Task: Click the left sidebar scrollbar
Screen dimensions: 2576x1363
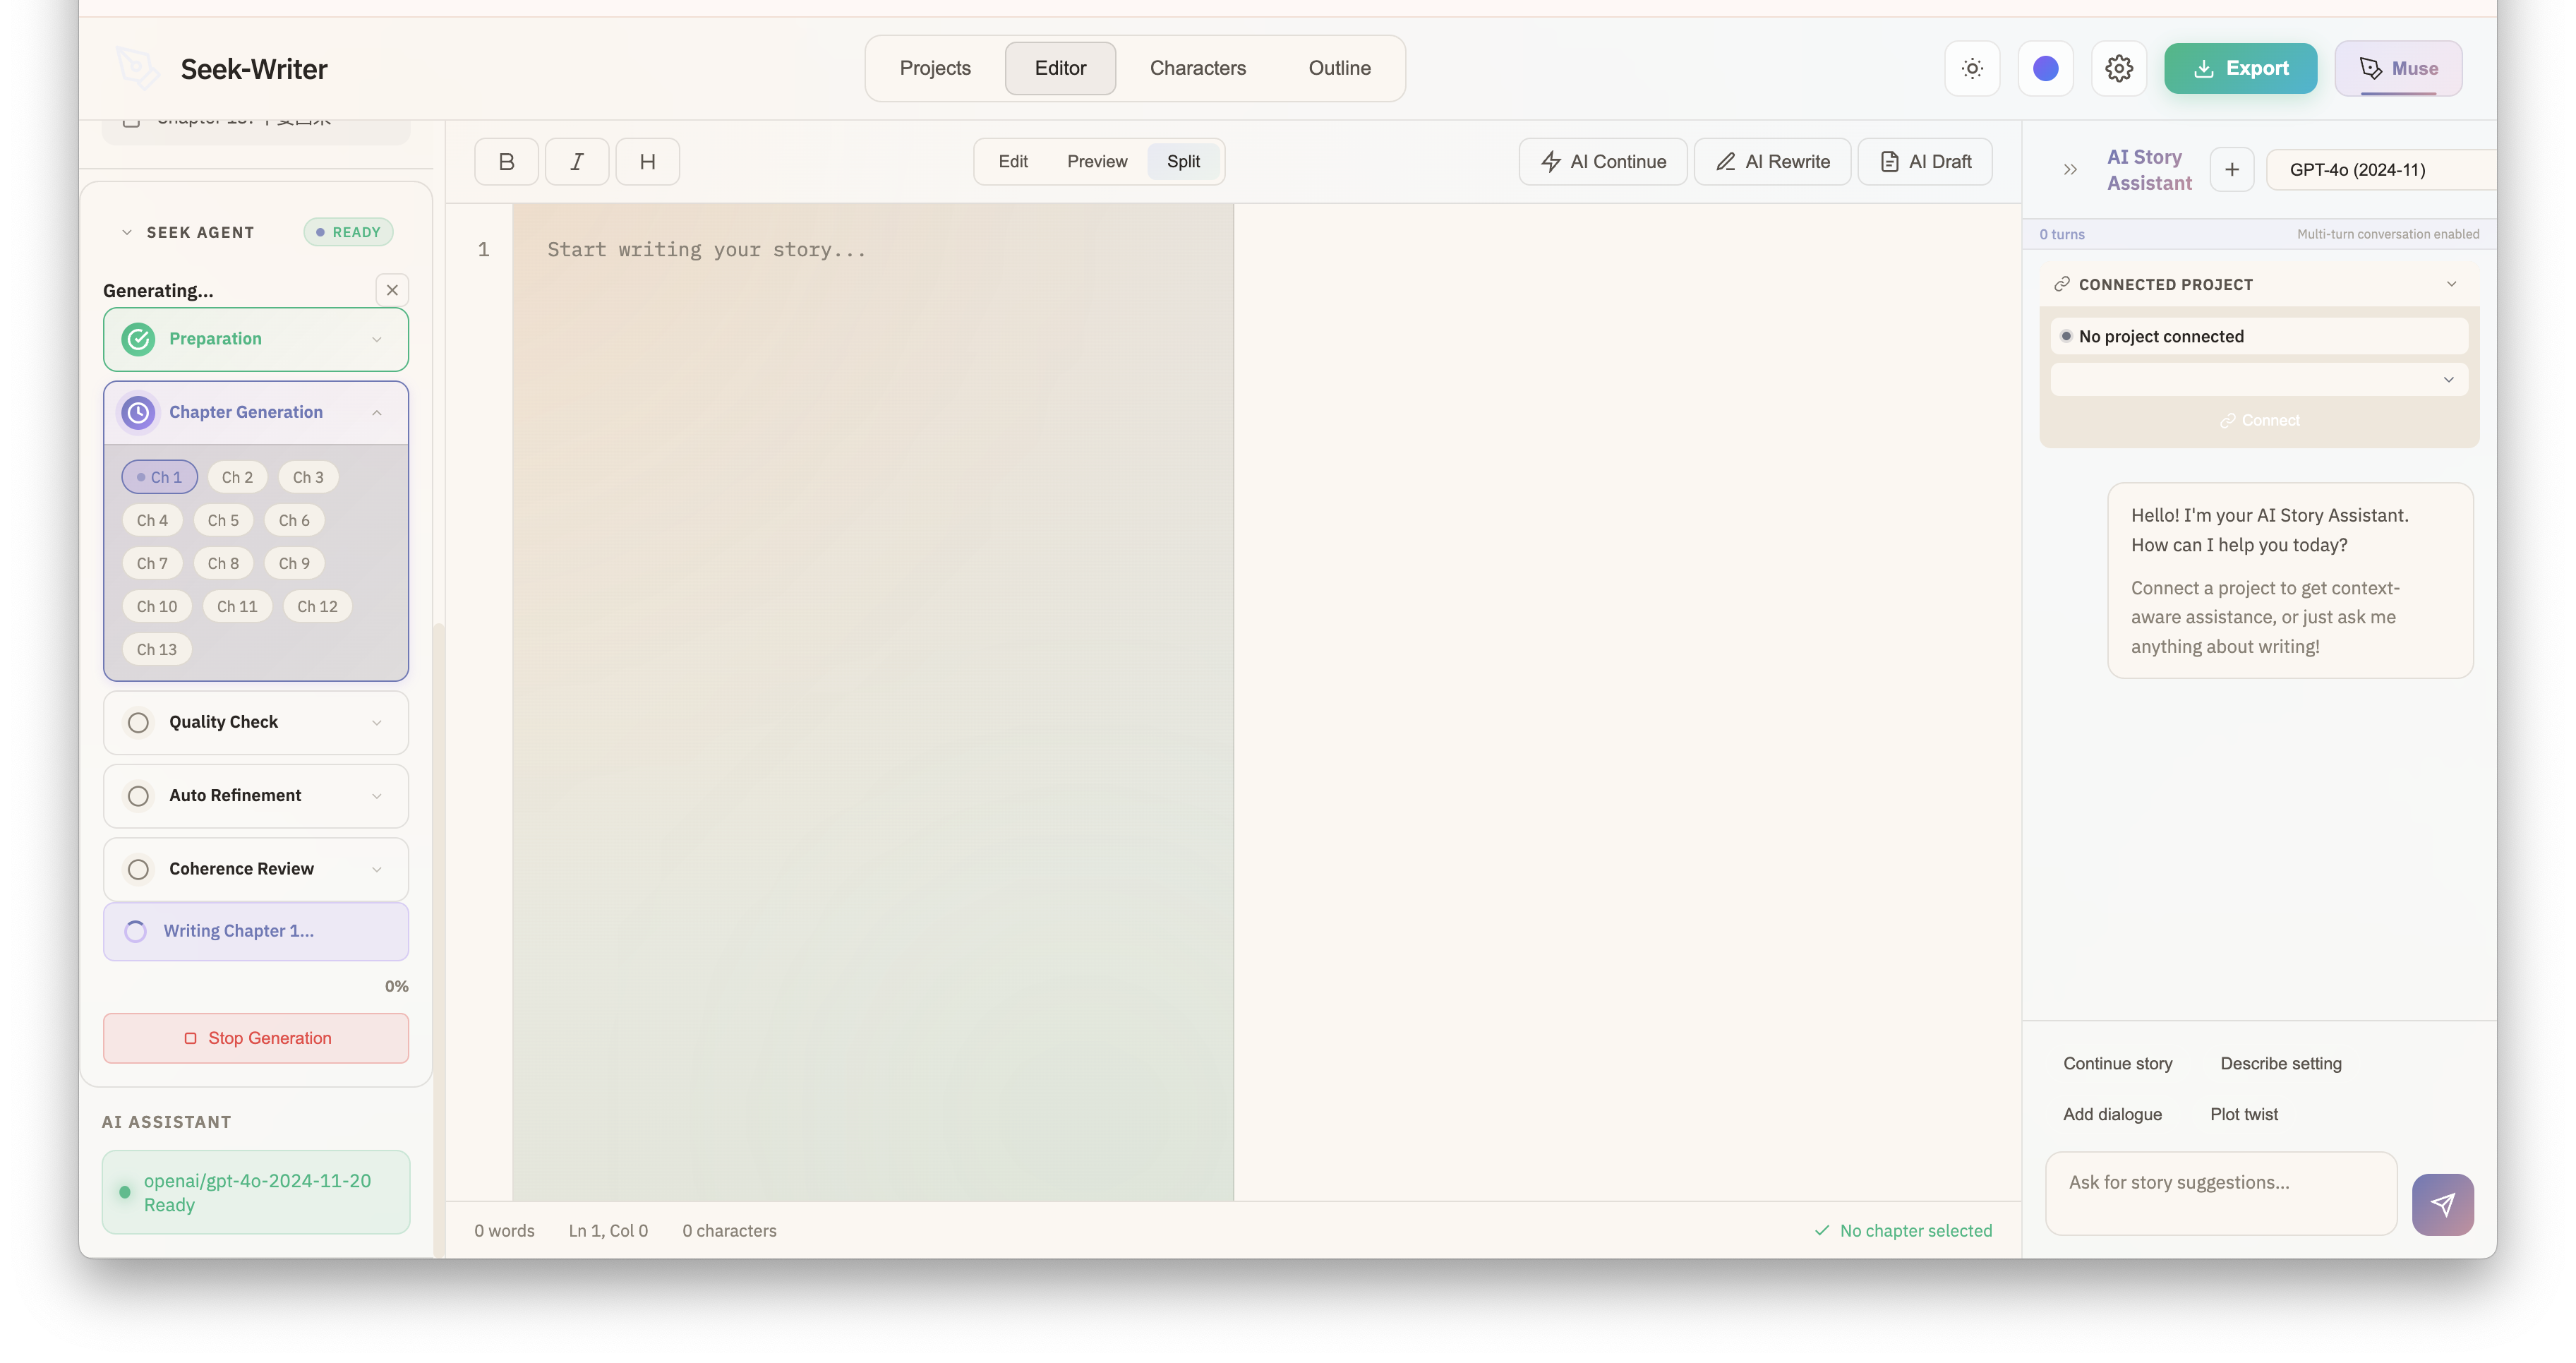Action: coord(438,940)
